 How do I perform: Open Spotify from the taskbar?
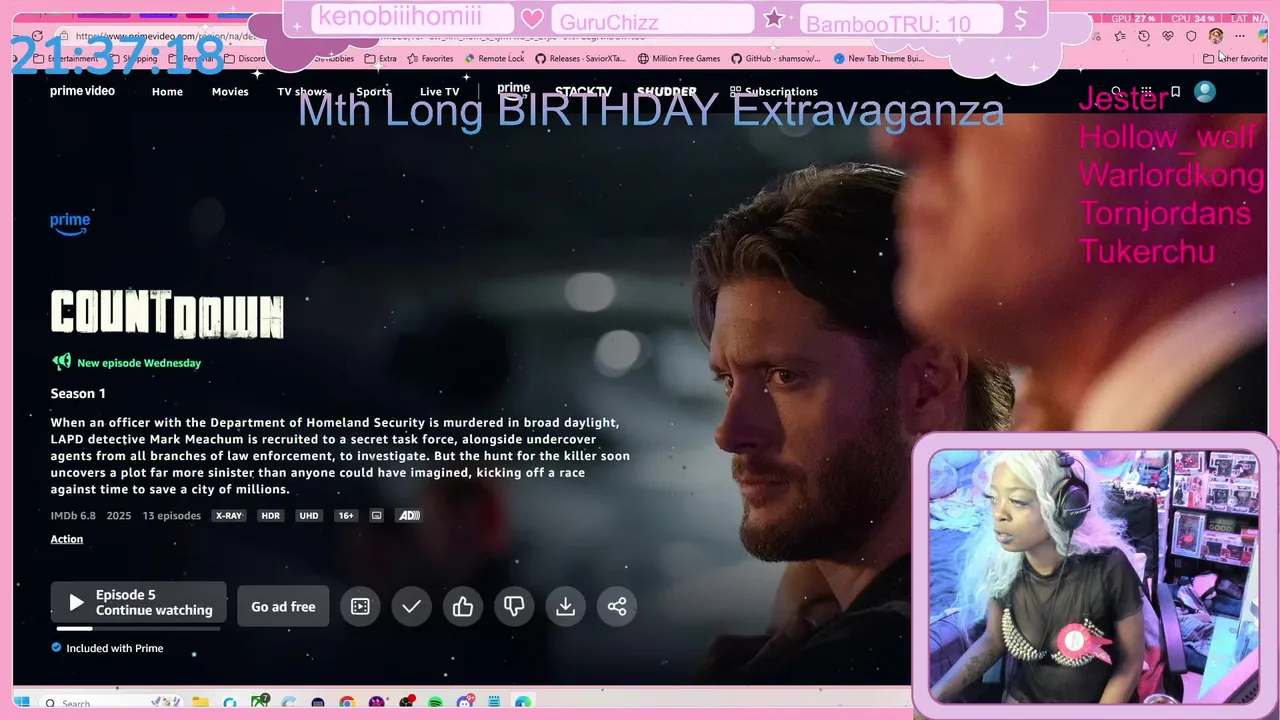(x=435, y=703)
